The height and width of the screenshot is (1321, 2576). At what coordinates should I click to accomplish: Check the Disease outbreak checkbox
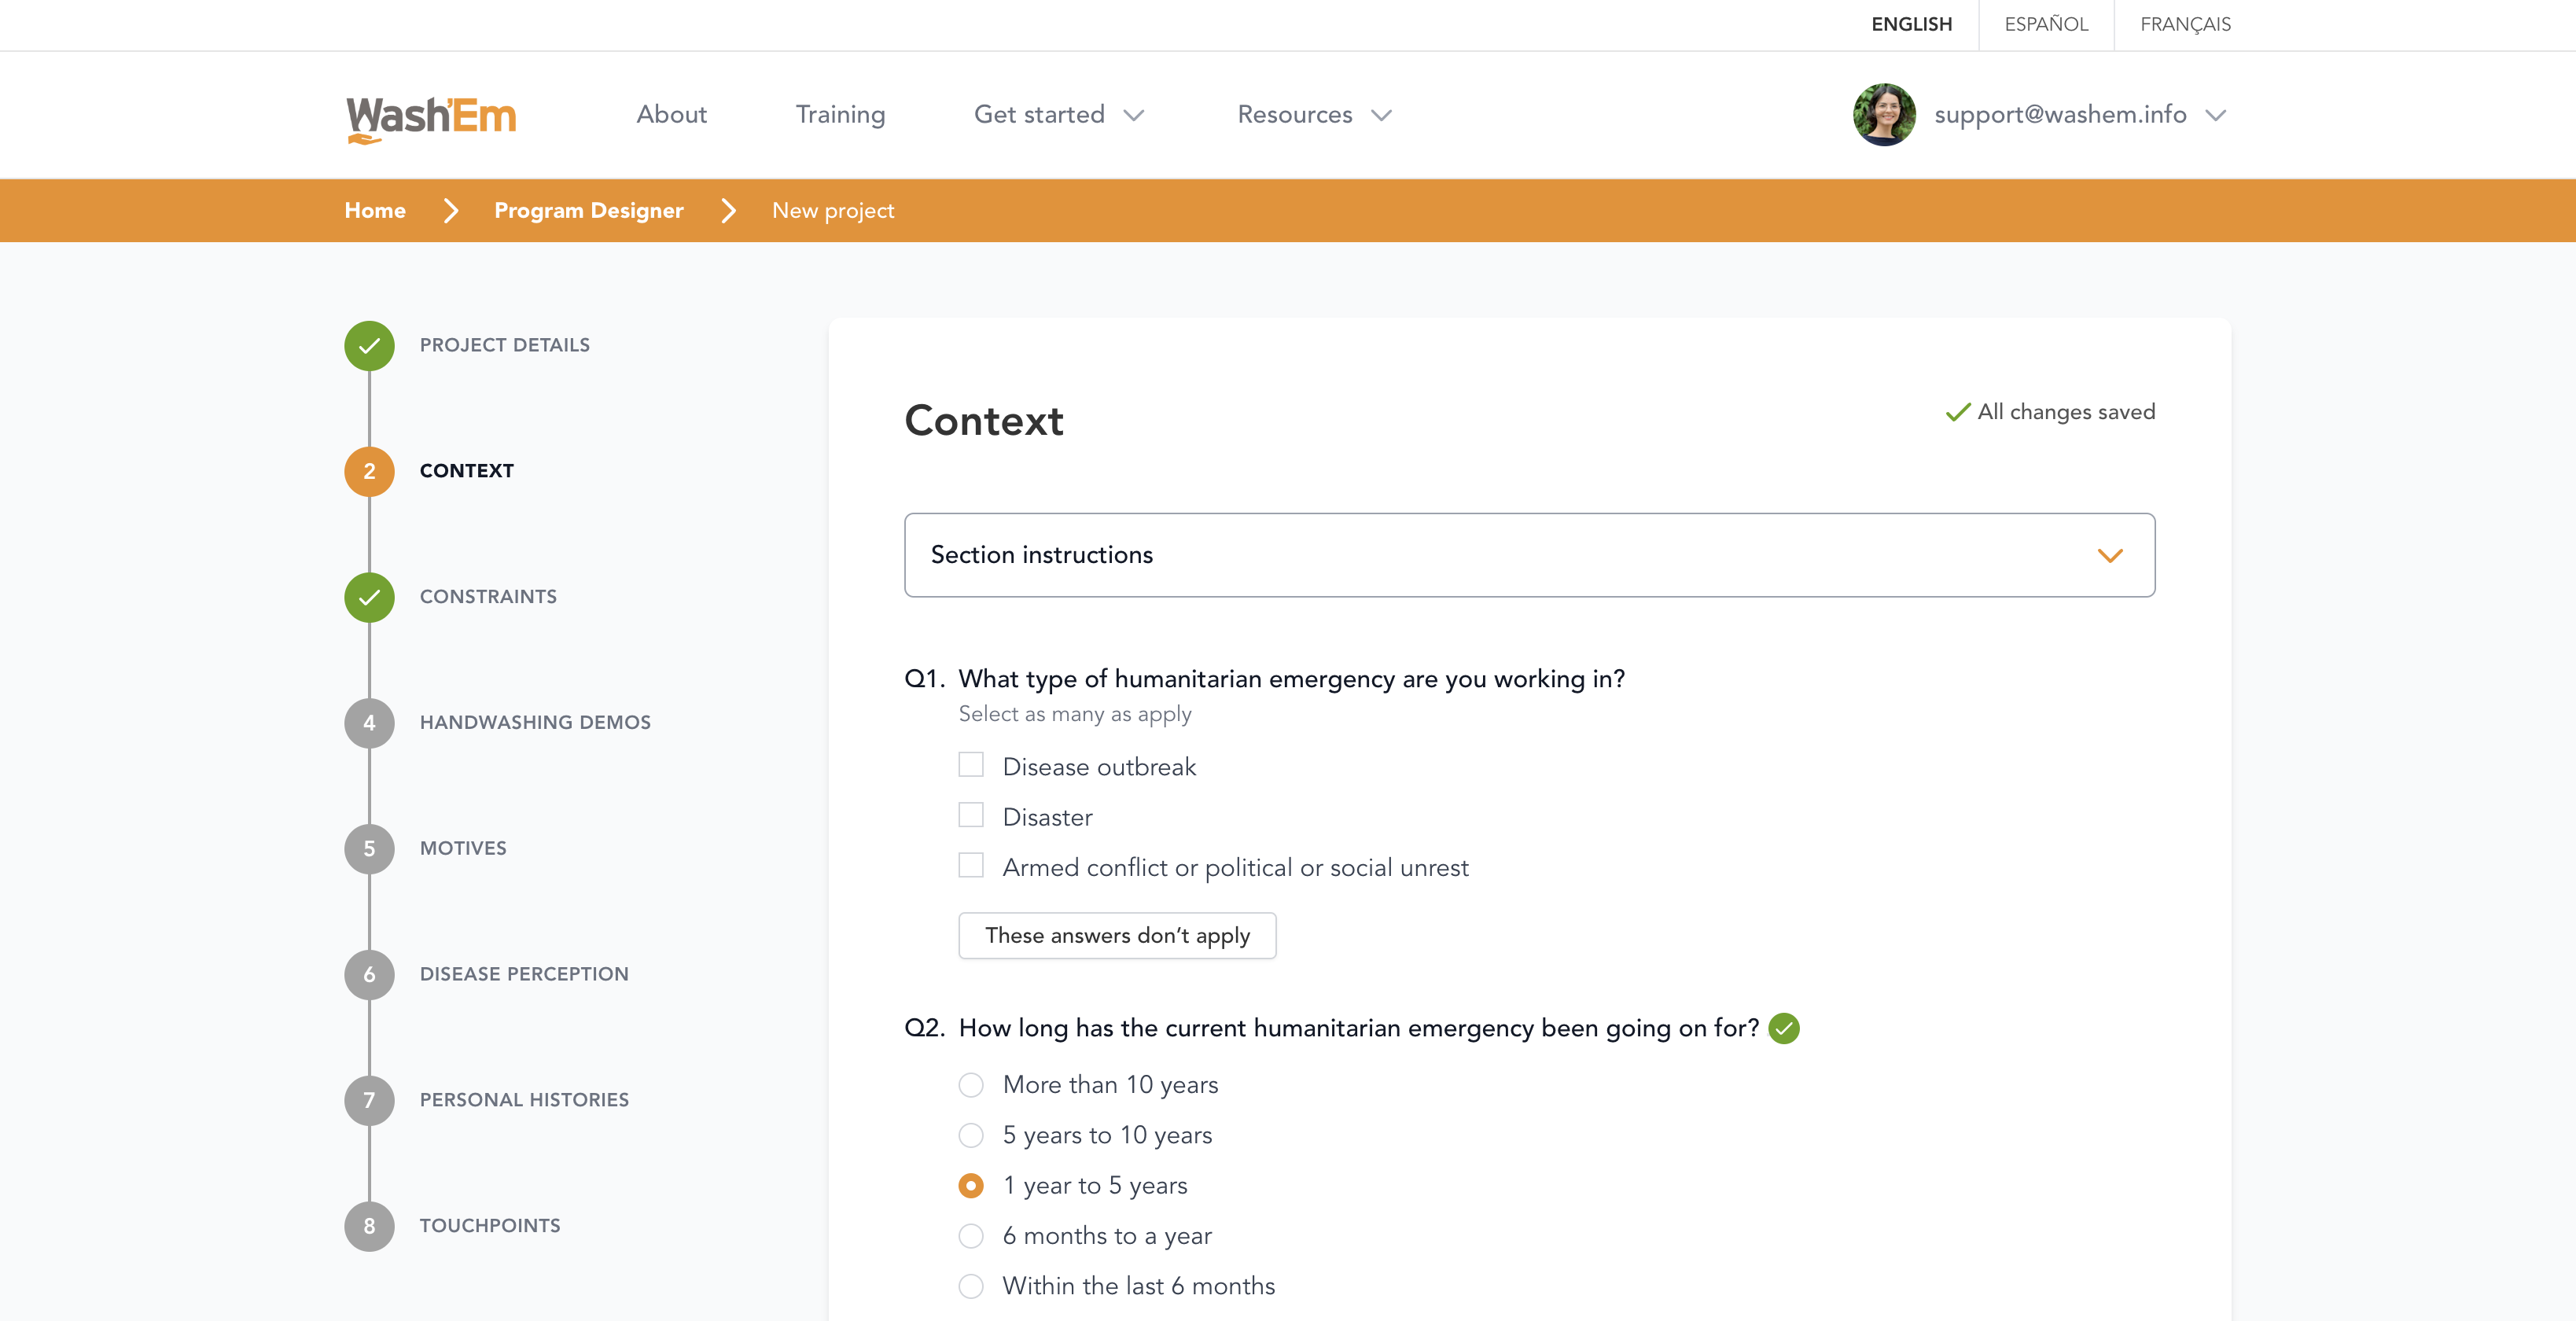970,765
